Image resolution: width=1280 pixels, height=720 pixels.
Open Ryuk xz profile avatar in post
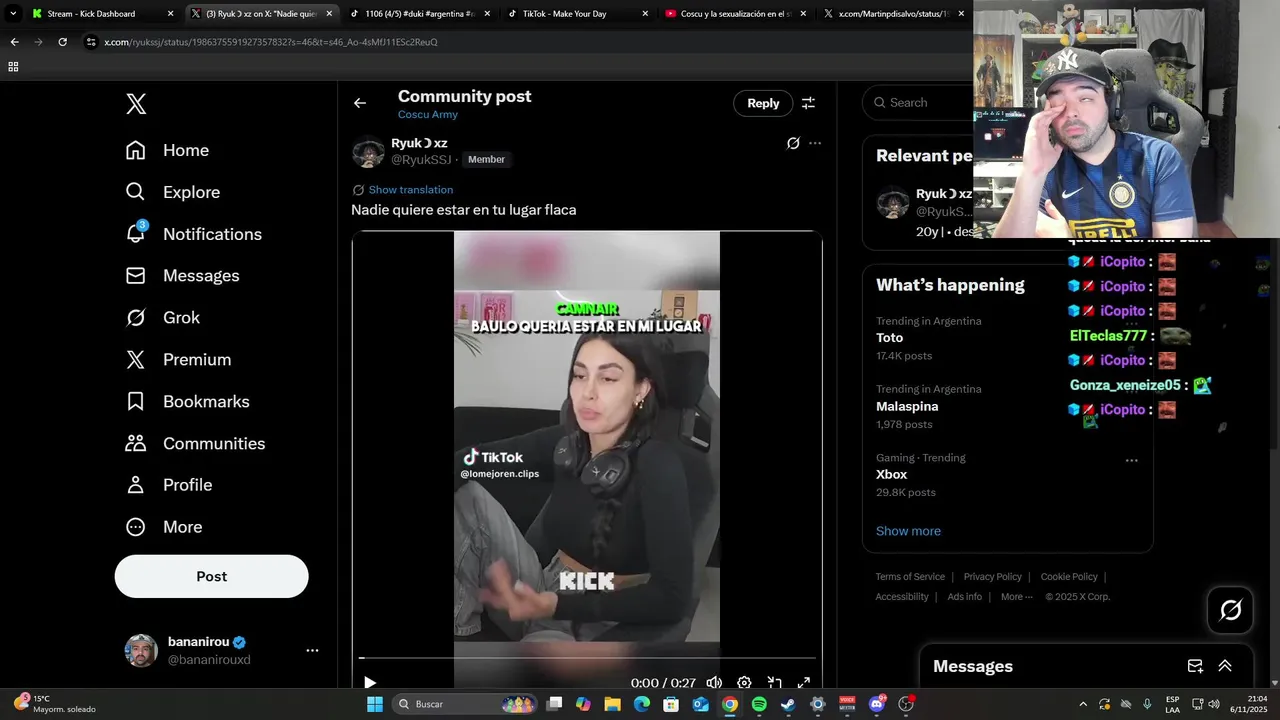(368, 152)
